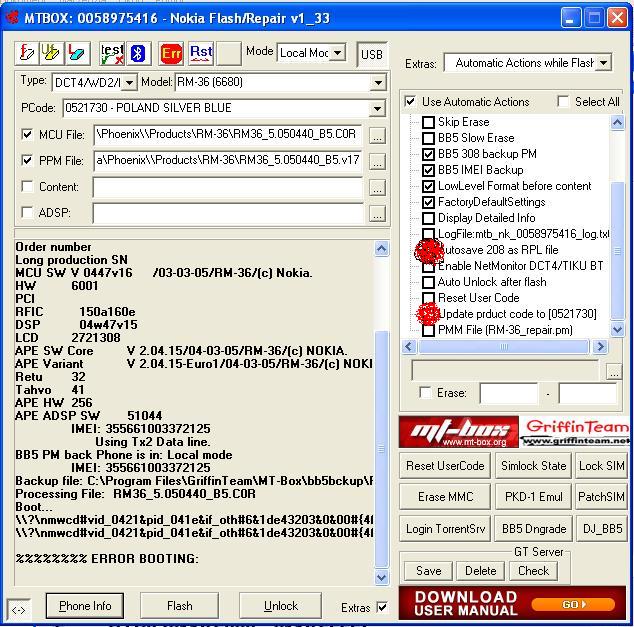
Task: Click the ADSP path field
Action: coord(228,213)
